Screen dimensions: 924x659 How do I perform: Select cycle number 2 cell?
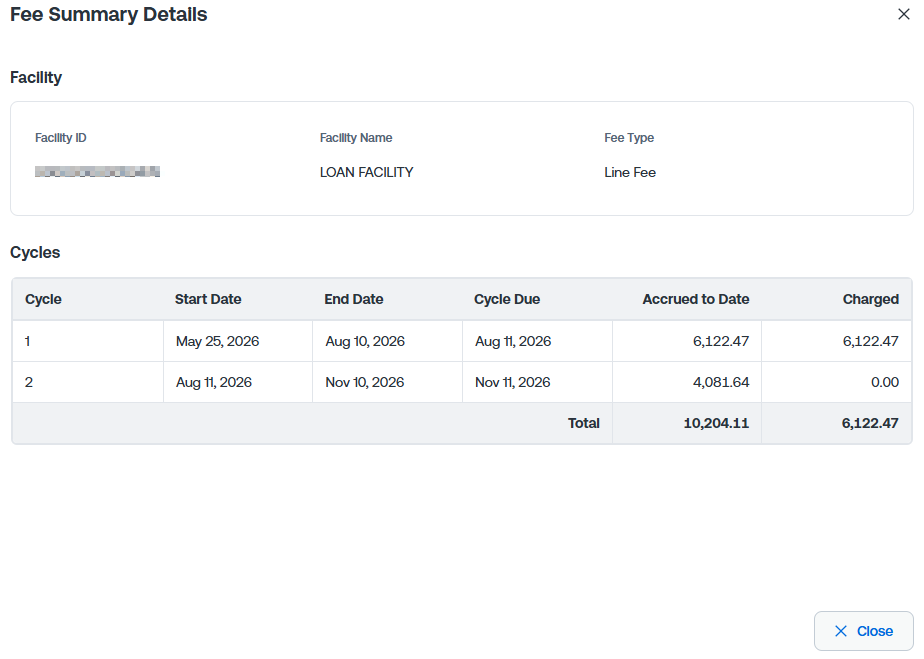(x=88, y=383)
